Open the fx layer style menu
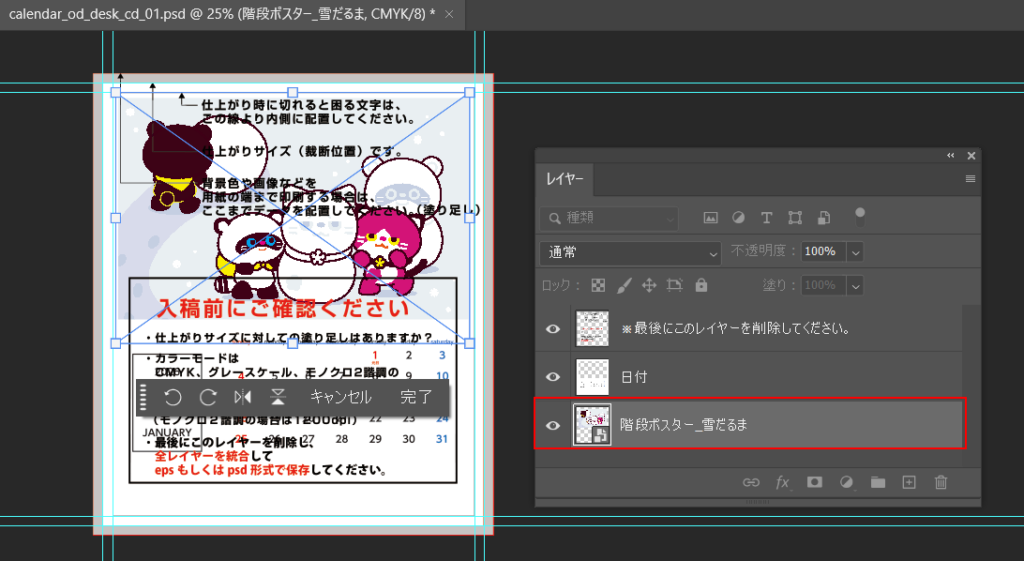Image resolution: width=1024 pixels, height=561 pixels. tap(782, 482)
